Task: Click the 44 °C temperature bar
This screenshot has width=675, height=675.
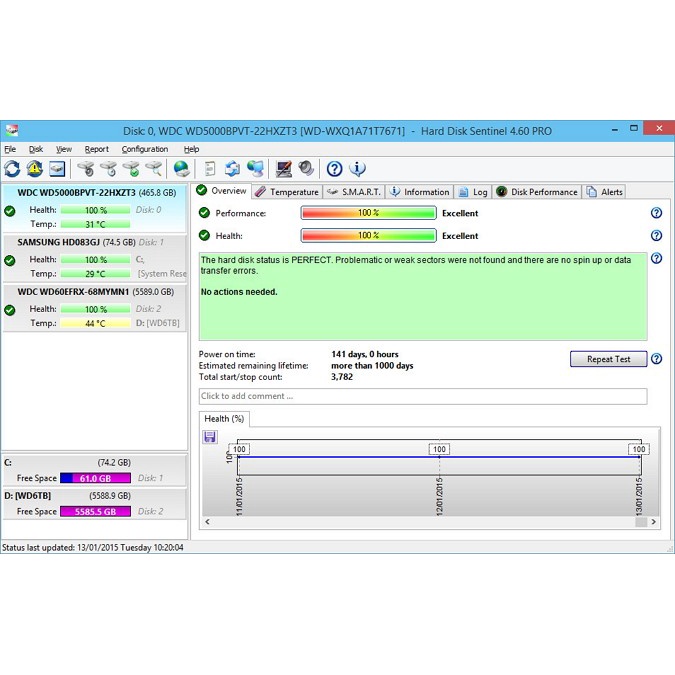Action: pos(95,323)
